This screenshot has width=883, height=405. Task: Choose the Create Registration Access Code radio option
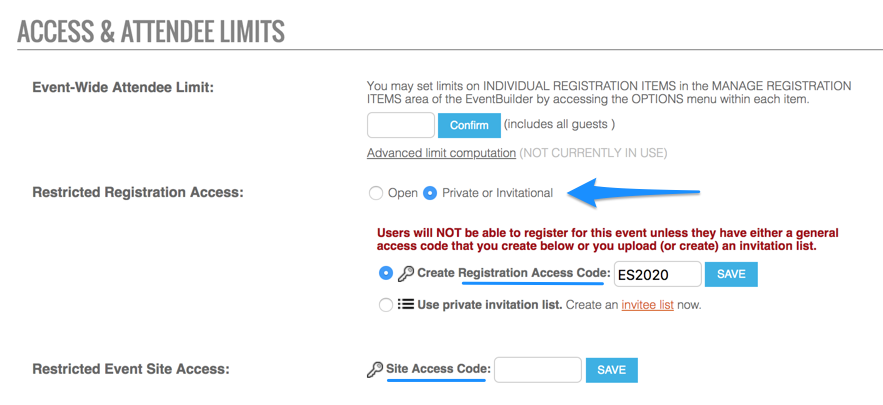386,273
